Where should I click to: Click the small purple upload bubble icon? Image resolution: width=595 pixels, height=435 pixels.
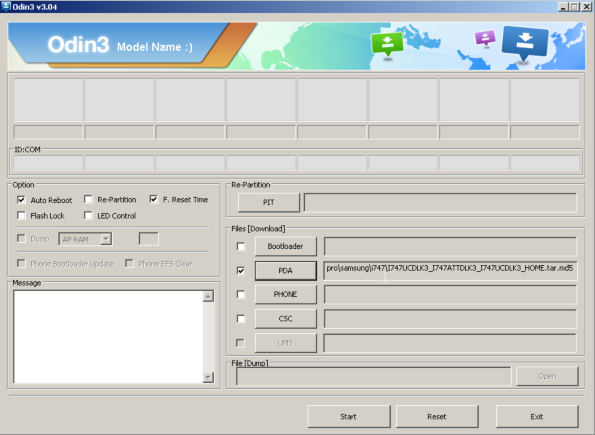[485, 38]
